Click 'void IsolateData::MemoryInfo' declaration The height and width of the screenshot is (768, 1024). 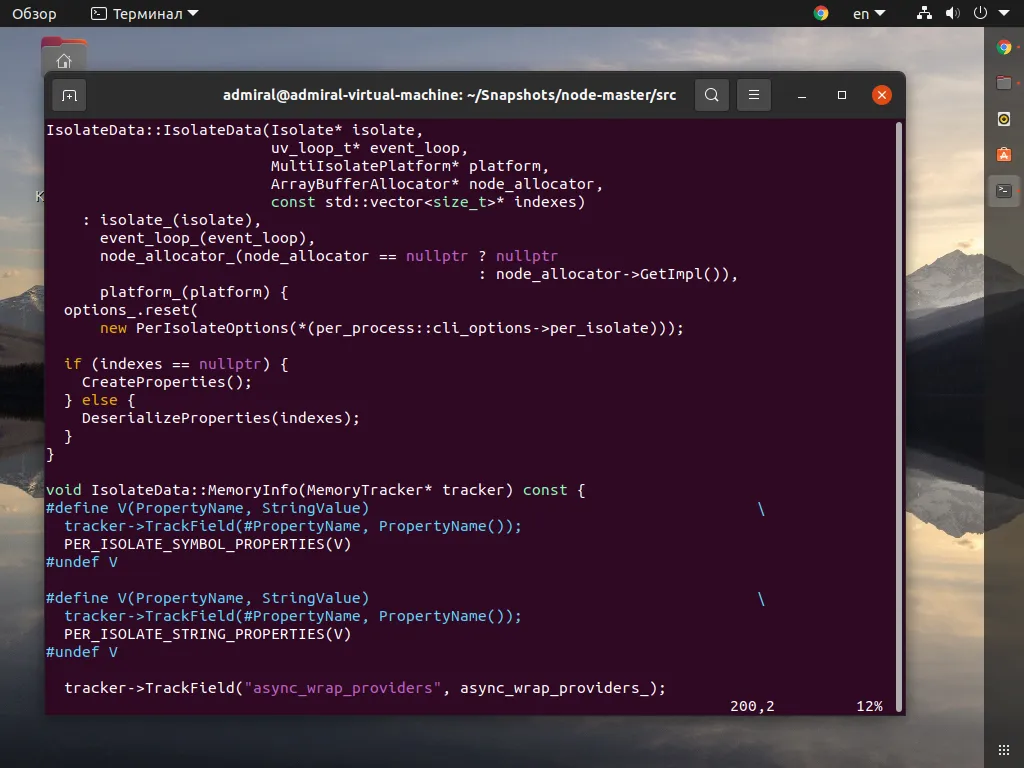(171, 490)
